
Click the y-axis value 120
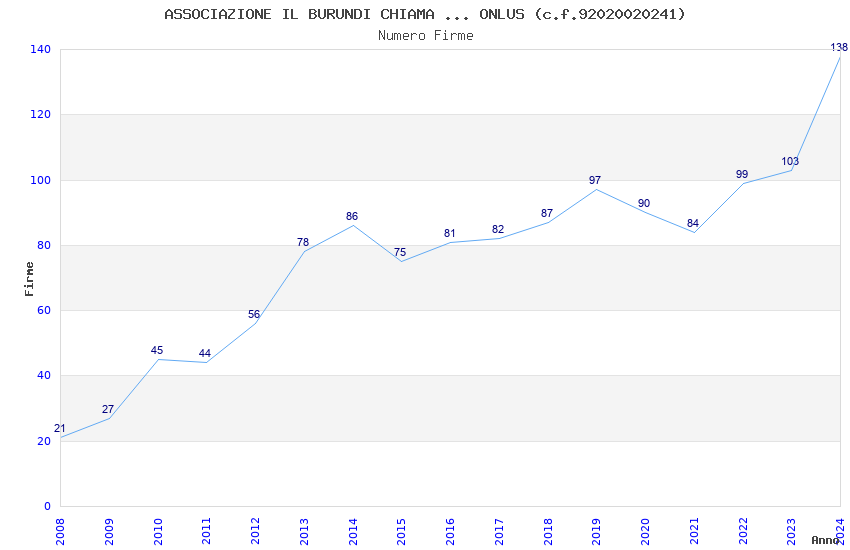(x=40, y=114)
